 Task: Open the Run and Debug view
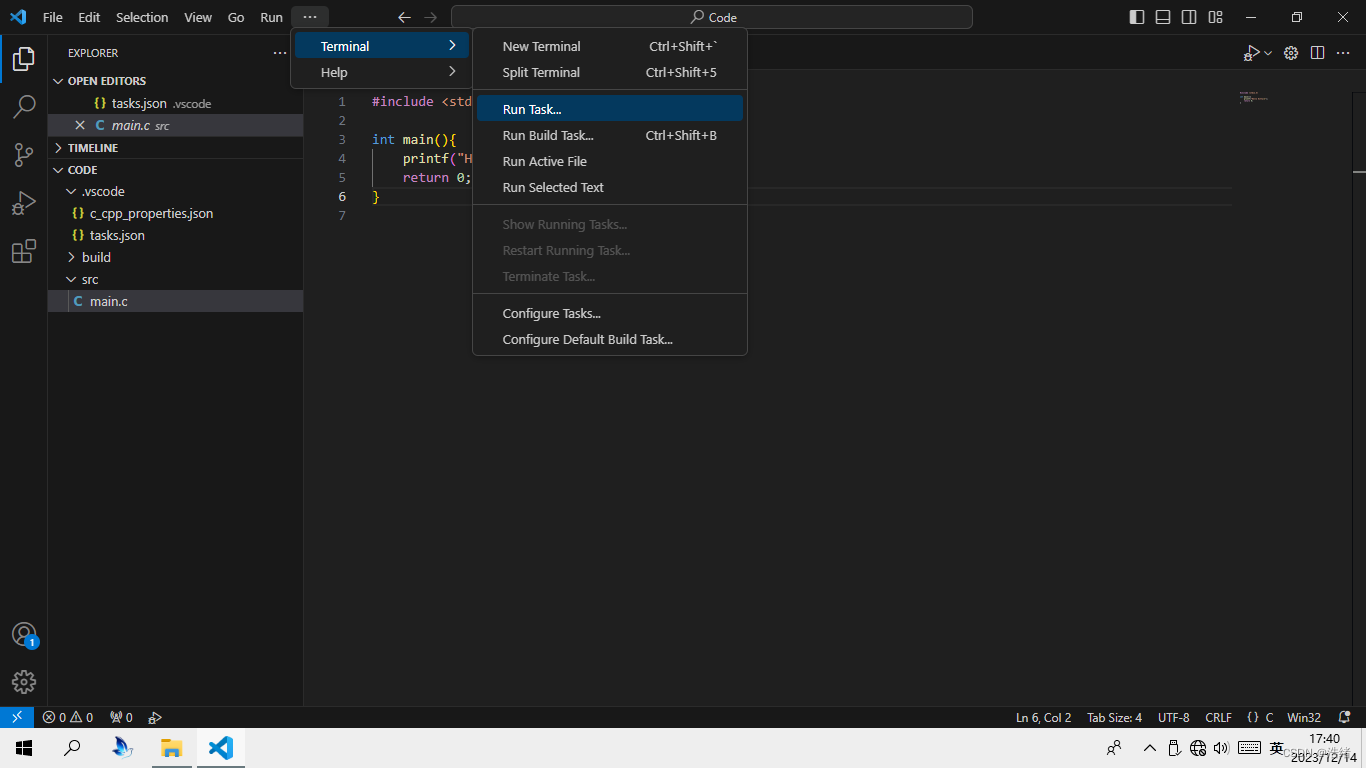(24, 204)
